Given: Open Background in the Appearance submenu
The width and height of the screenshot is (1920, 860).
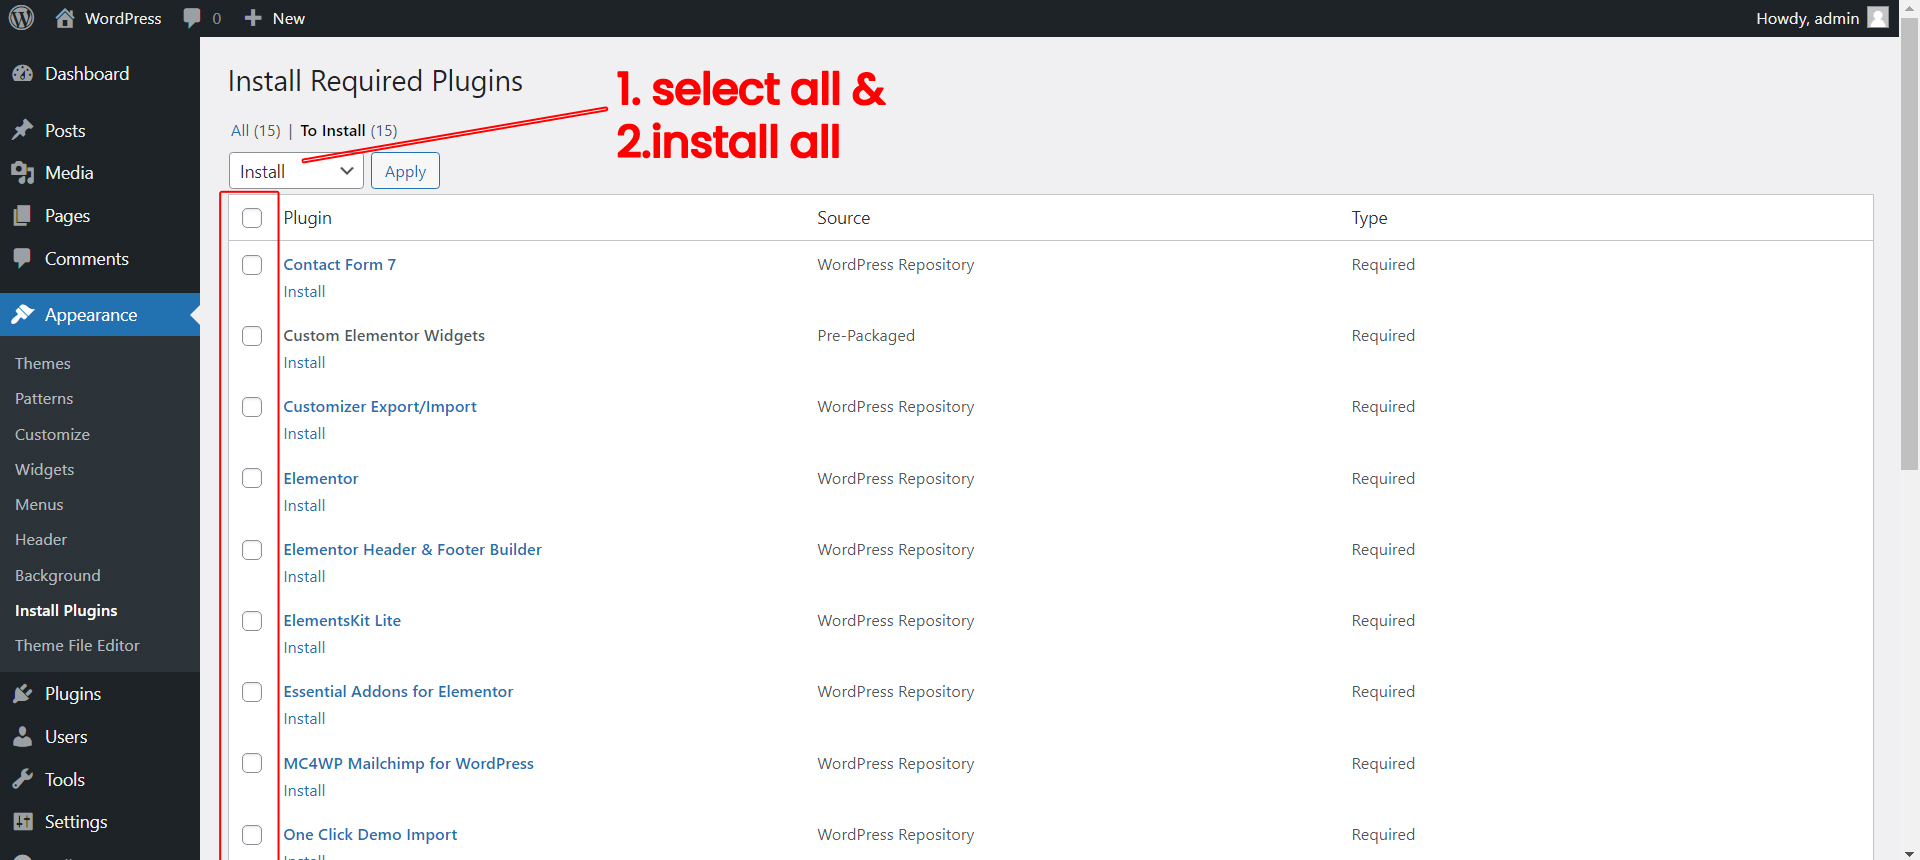Looking at the screenshot, I should tap(58, 576).
